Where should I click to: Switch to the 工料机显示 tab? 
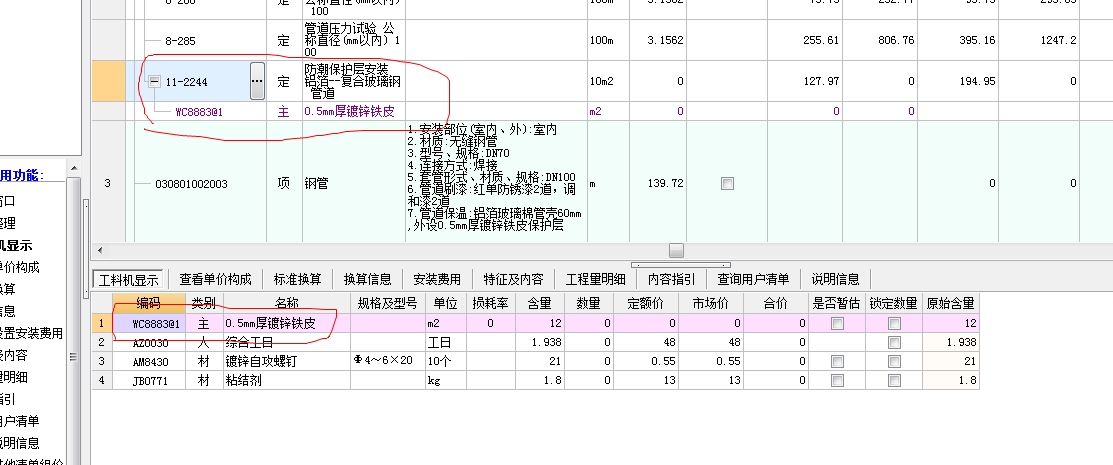pos(128,279)
